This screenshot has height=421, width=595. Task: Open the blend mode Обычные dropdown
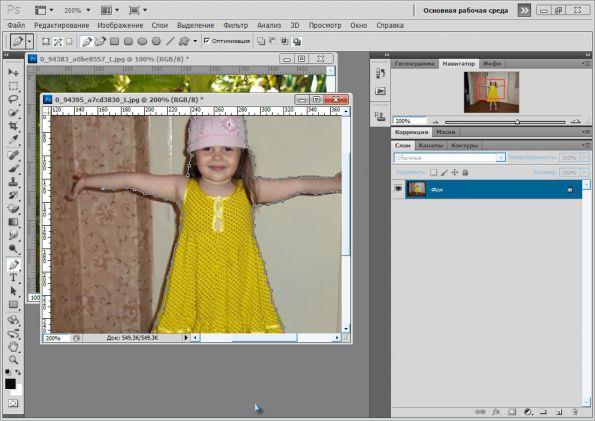point(450,157)
